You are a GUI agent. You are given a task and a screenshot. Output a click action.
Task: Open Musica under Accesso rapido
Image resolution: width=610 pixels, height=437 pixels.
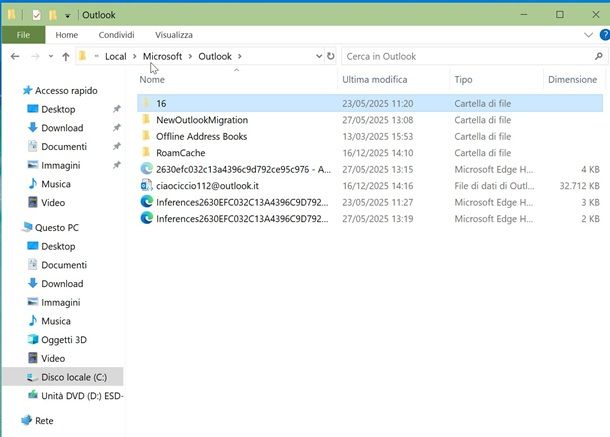pos(56,184)
